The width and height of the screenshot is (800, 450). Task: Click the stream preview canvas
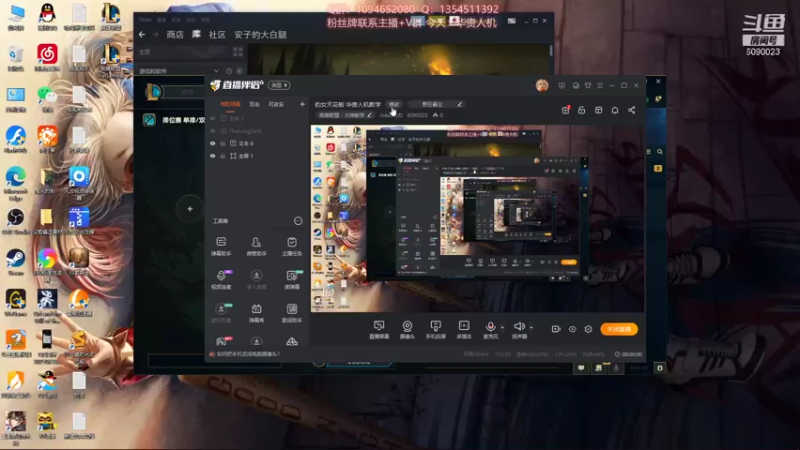click(478, 218)
